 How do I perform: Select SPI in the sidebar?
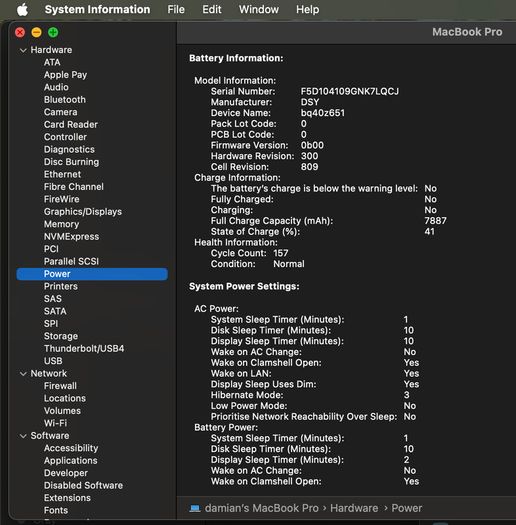pyautogui.click(x=51, y=323)
